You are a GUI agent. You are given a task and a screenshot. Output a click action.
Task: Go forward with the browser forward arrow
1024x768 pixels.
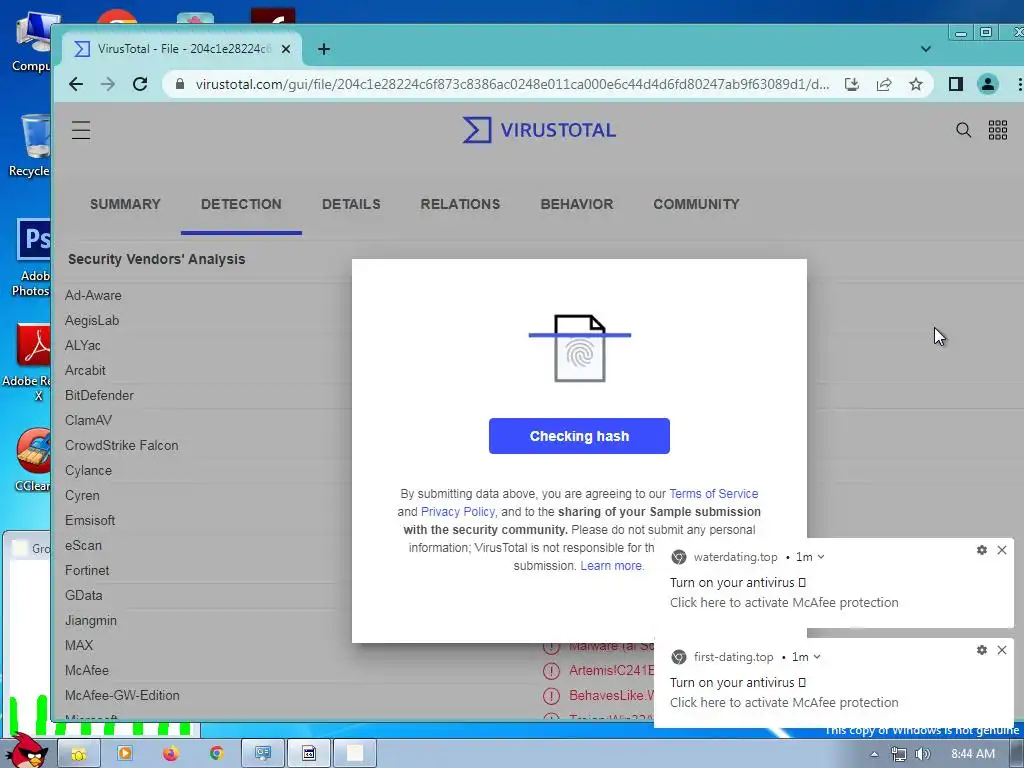[x=108, y=84]
